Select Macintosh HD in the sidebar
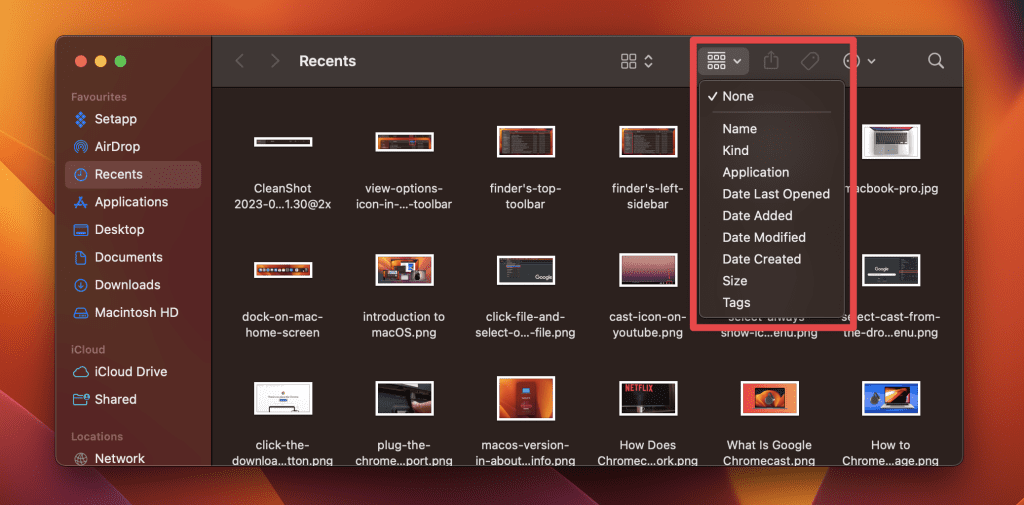Image resolution: width=1024 pixels, height=505 pixels. click(x=136, y=312)
